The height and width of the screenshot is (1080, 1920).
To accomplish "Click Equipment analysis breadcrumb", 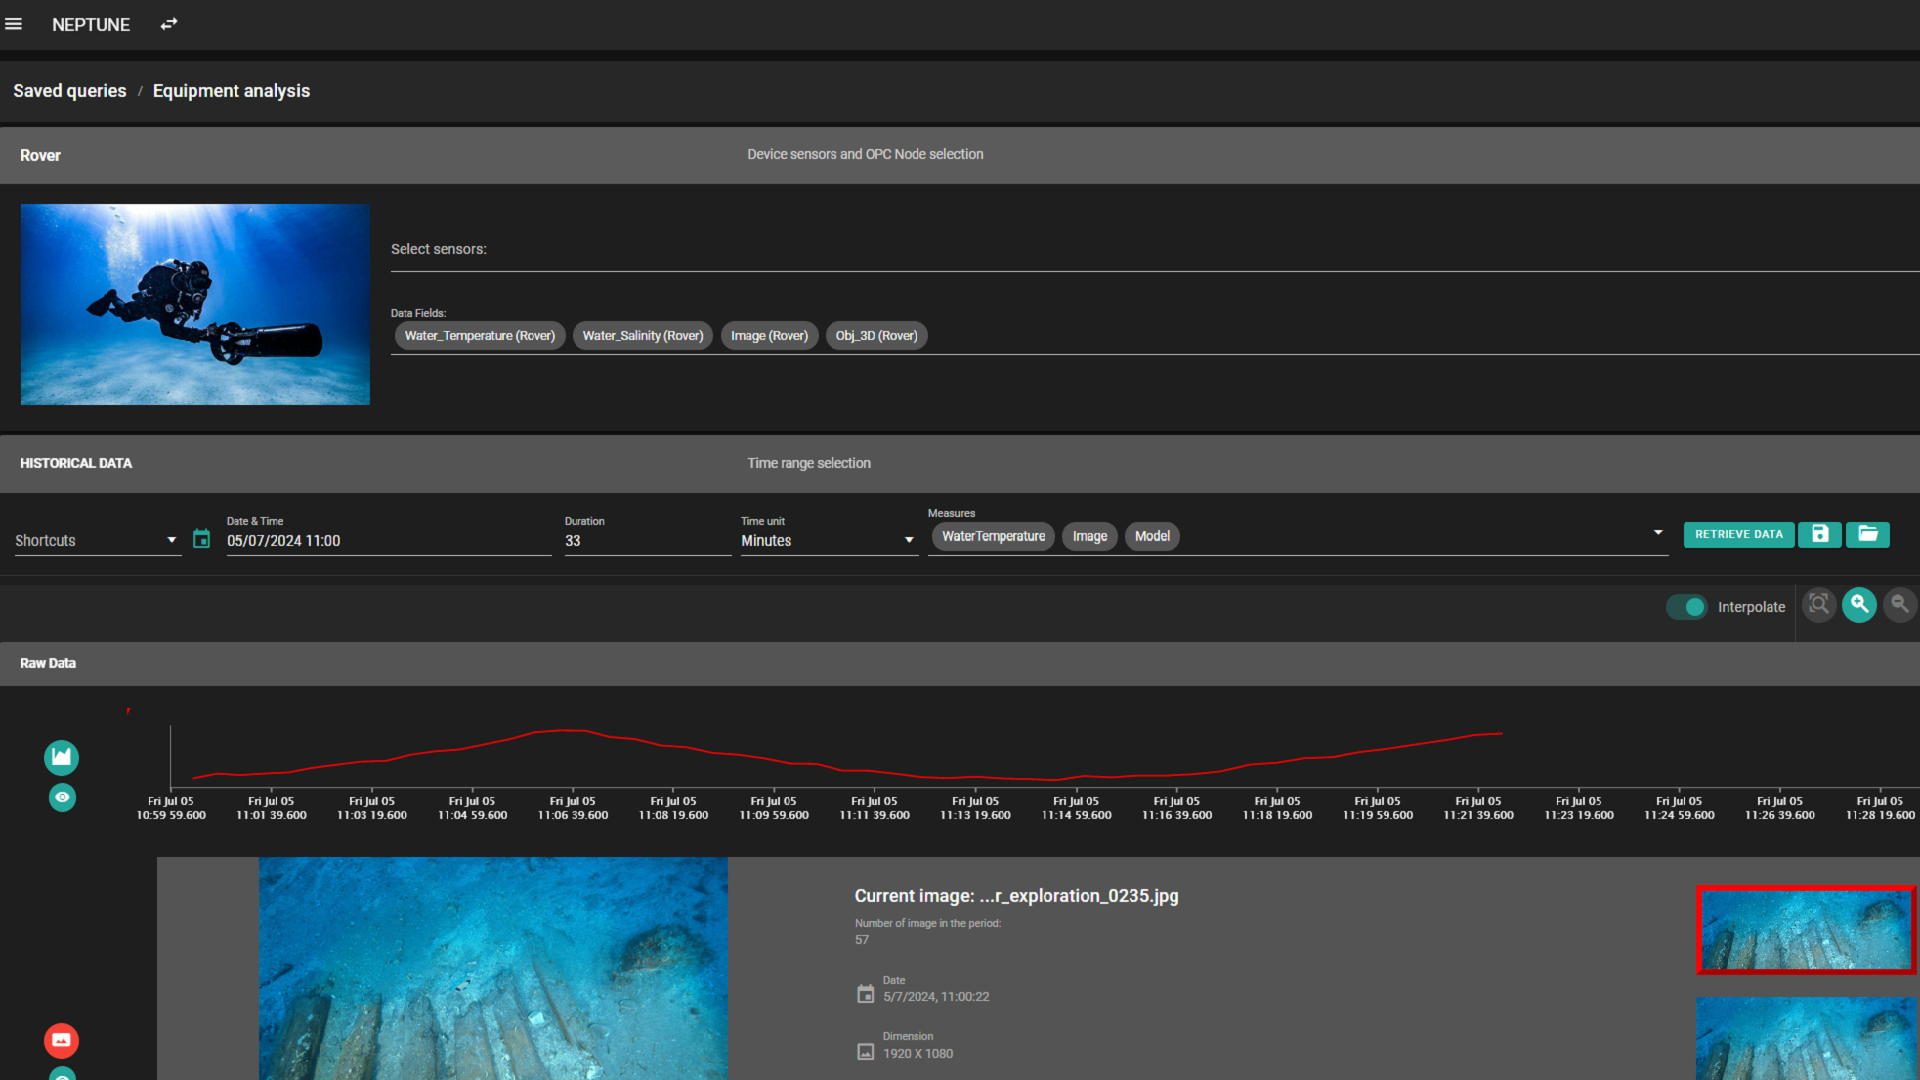I will (231, 91).
